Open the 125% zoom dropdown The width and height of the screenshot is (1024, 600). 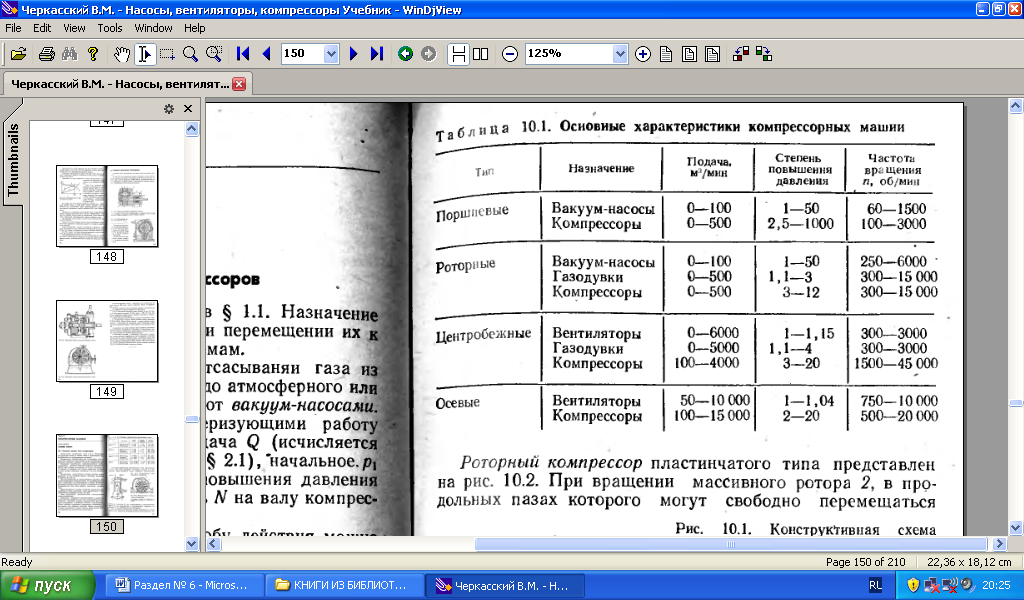pyautogui.click(x=620, y=54)
